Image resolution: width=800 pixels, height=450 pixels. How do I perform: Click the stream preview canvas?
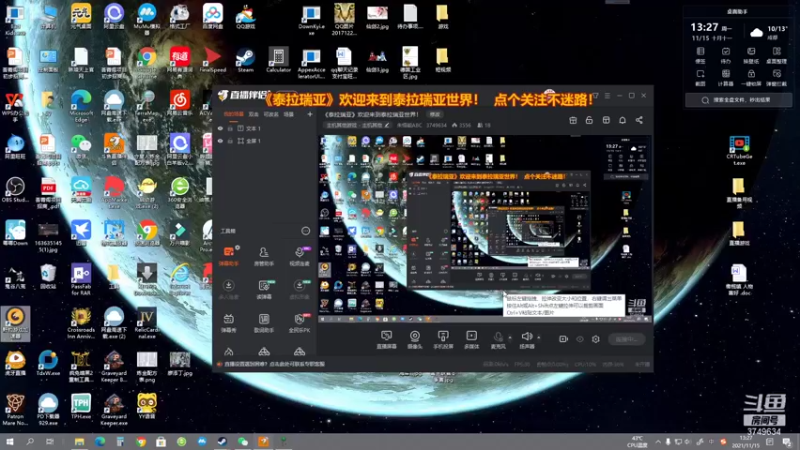(485, 229)
